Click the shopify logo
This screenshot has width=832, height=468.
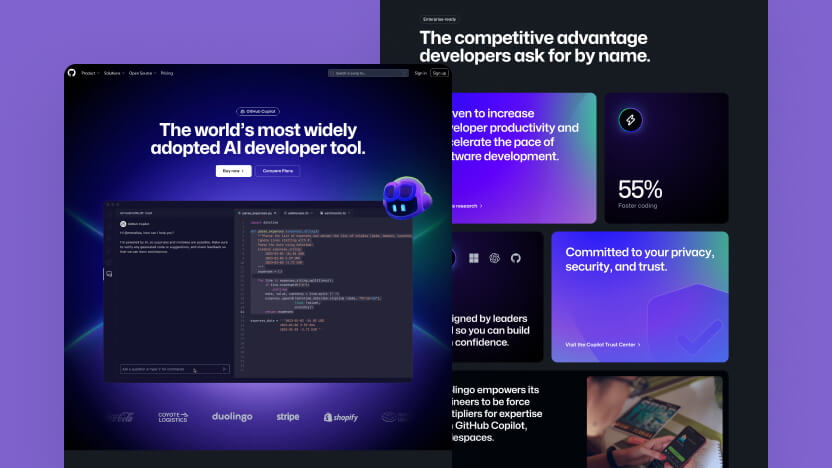[x=341, y=417]
